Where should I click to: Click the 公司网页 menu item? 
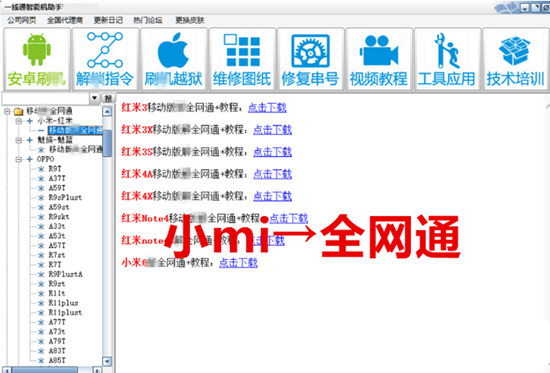tap(22, 20)
